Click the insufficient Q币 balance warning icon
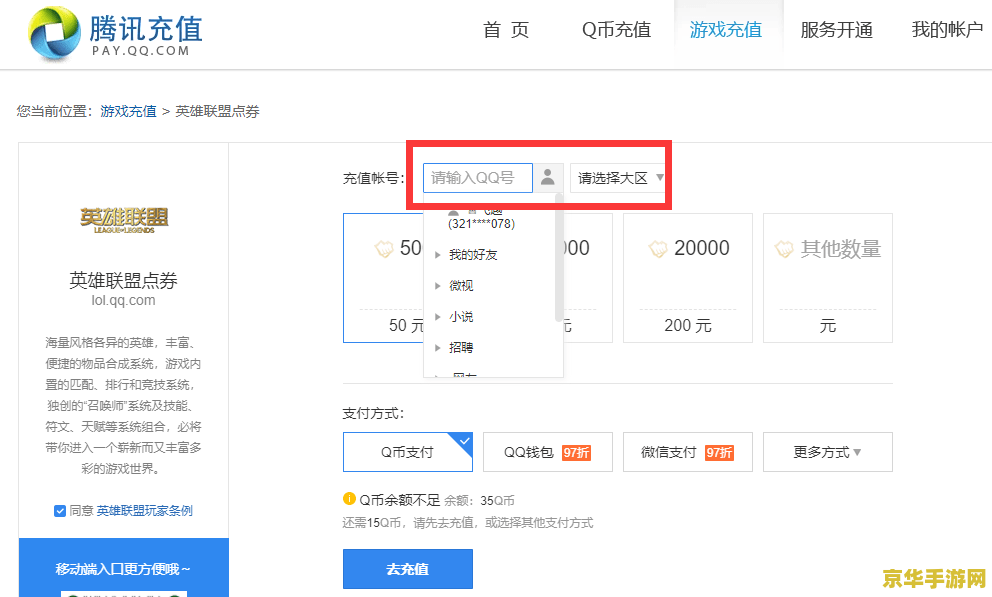The height and width of the screenshot is (597, 992). 349,499
